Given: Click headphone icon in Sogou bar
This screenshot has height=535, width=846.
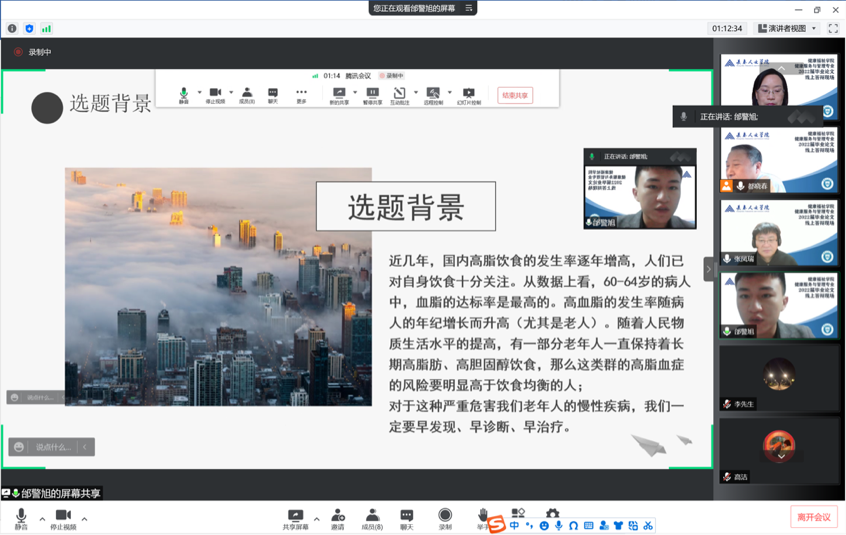Looking at the screenshot, I should pyautogui.click(x=574, y=525).
